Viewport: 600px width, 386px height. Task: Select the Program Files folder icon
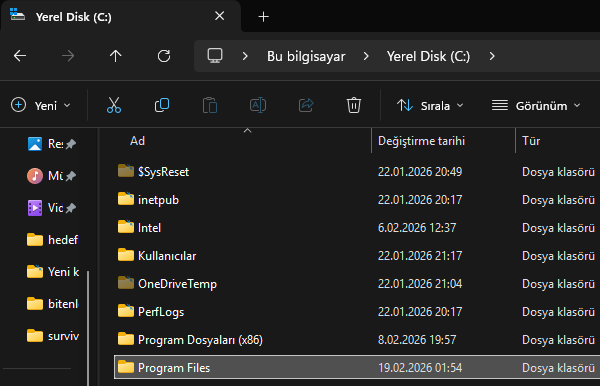click(126, 367)
